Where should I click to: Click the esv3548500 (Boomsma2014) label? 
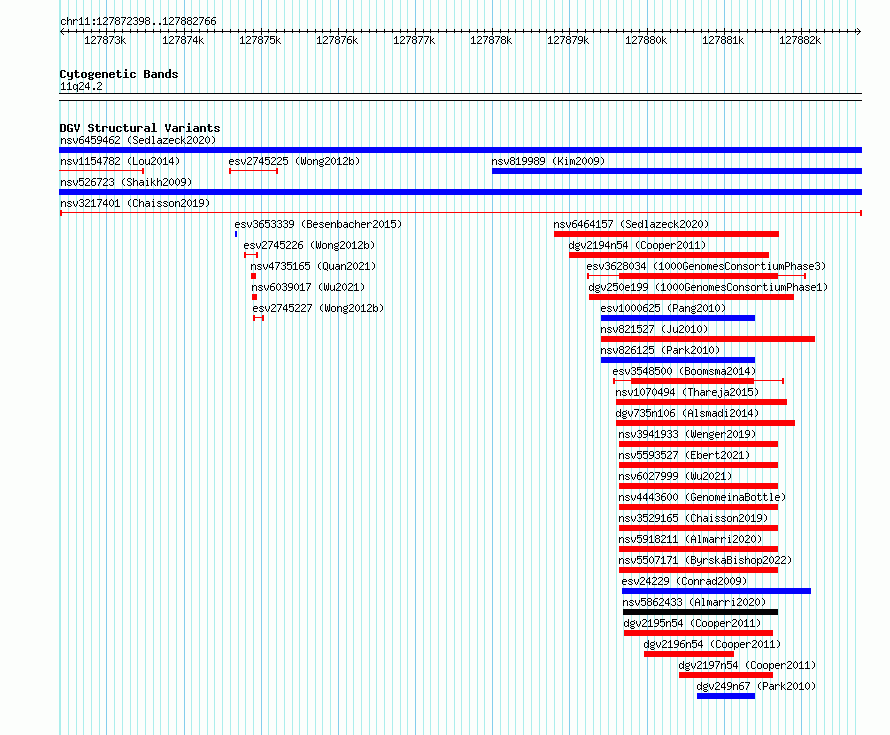pos(684,371)
